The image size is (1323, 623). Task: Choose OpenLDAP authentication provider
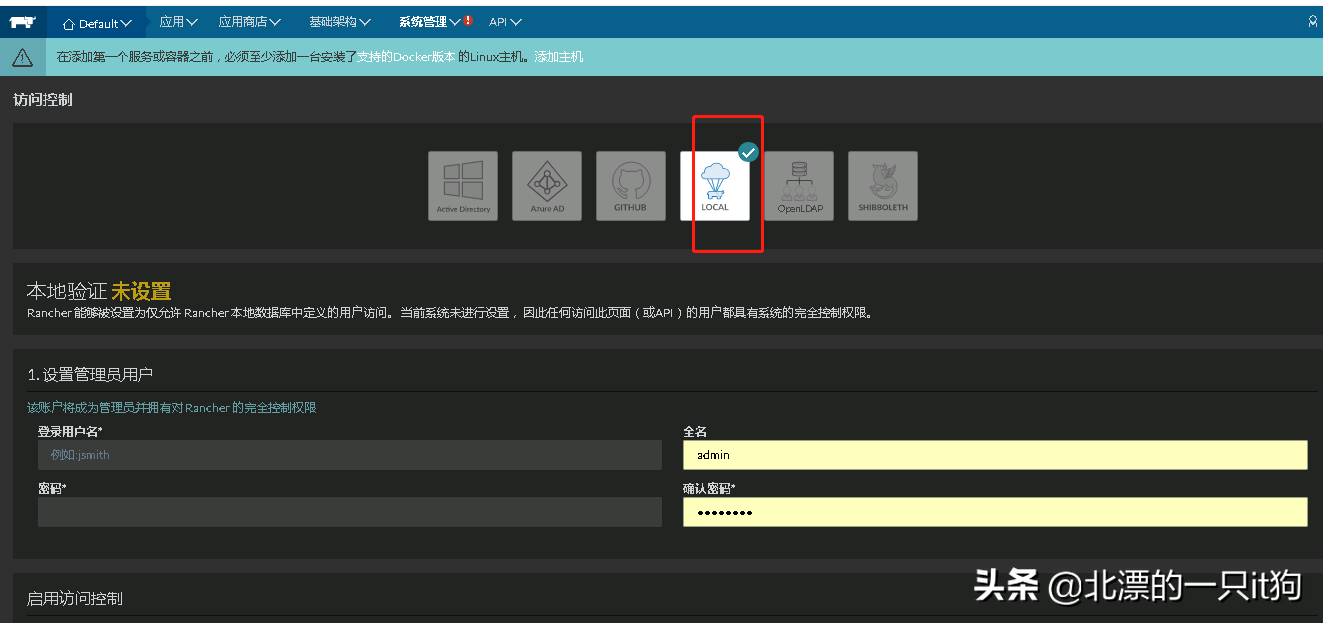[x=798, y=186]
